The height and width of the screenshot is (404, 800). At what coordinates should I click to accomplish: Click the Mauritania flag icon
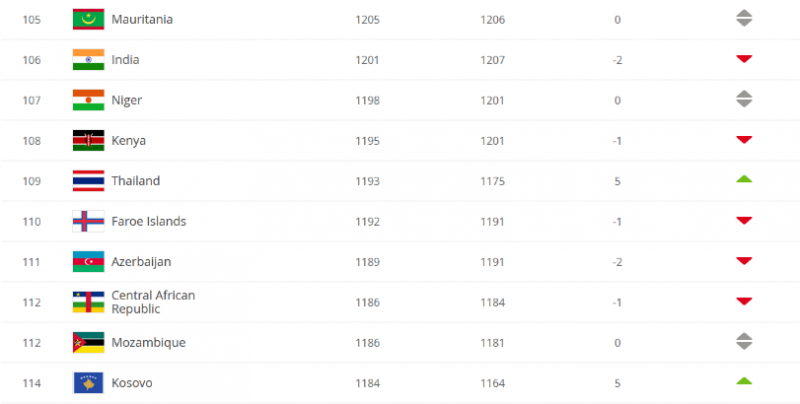tap(88, 19)
